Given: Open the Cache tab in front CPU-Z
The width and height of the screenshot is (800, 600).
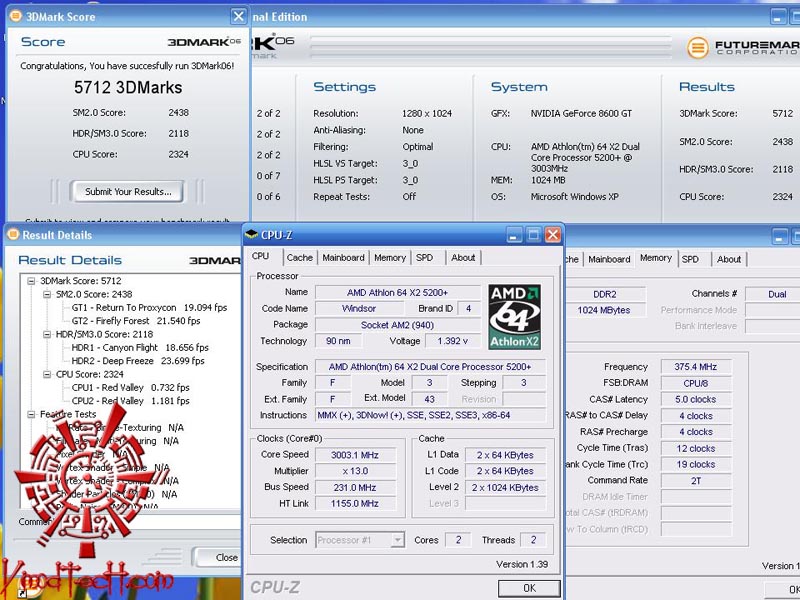Looking at the screenshot, I should tap(299, 258).
